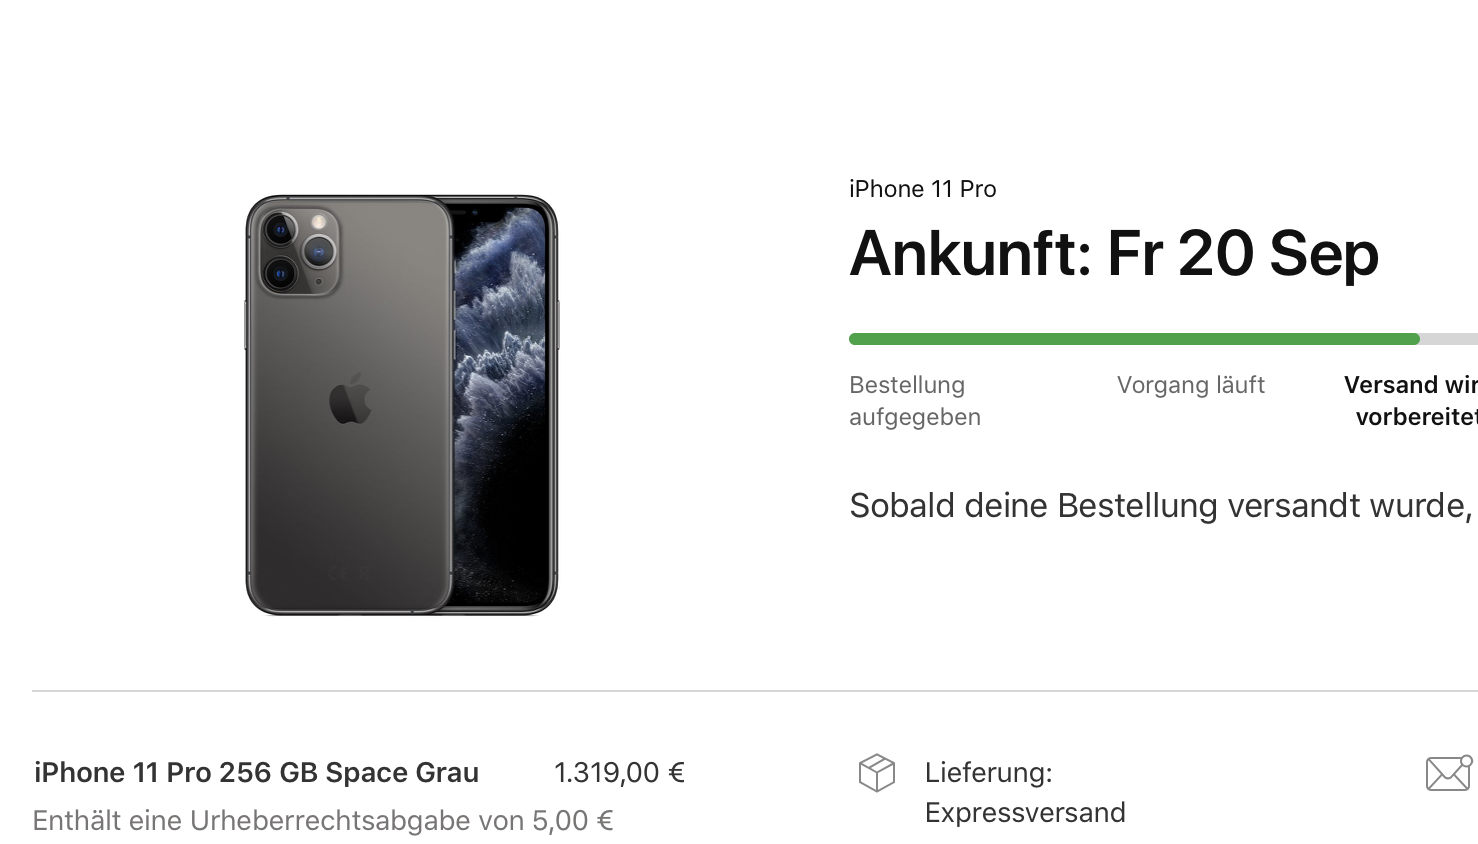1478x844 pixels.
Task: Click the Expressversand delivery method
Action: (x=1025, y=812)
